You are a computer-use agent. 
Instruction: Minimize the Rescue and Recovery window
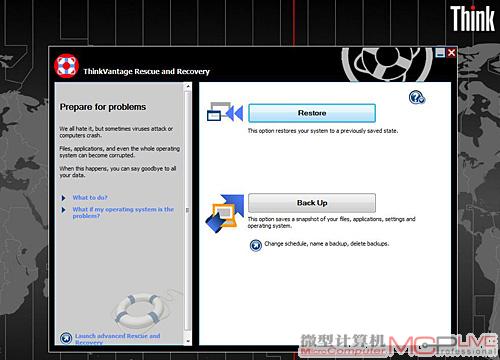coord(440,53)
